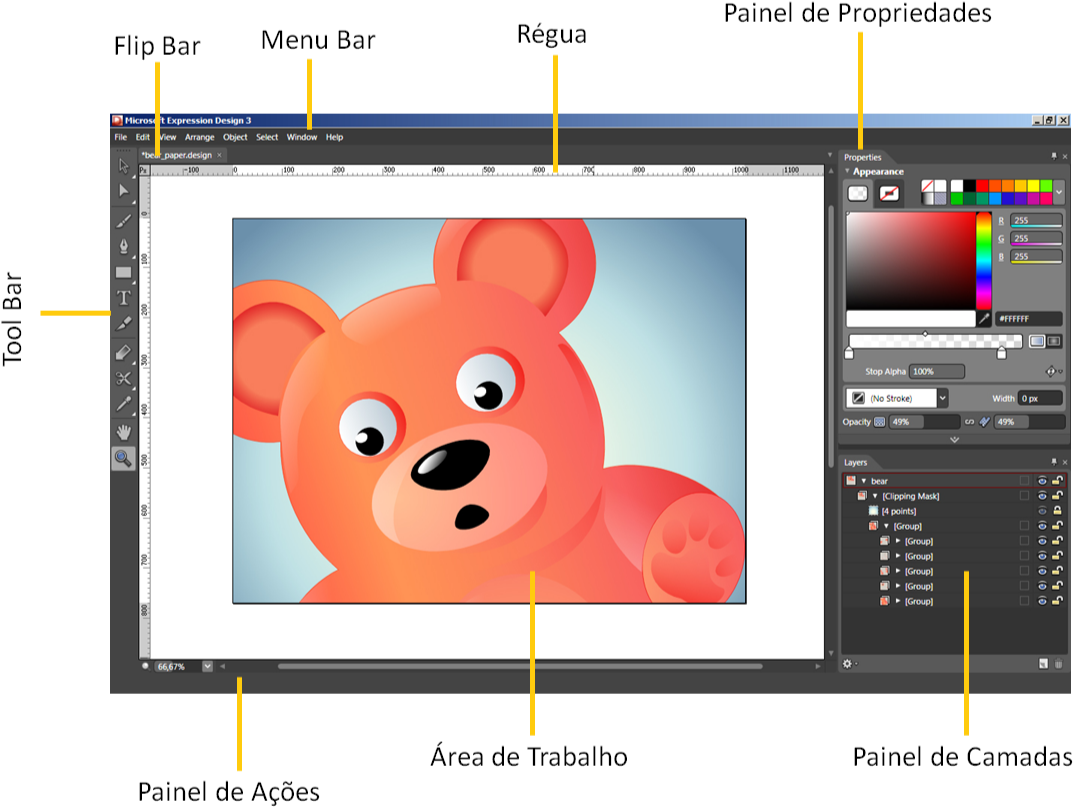Switch to the bear_paper.design document tab

point(177,155)
